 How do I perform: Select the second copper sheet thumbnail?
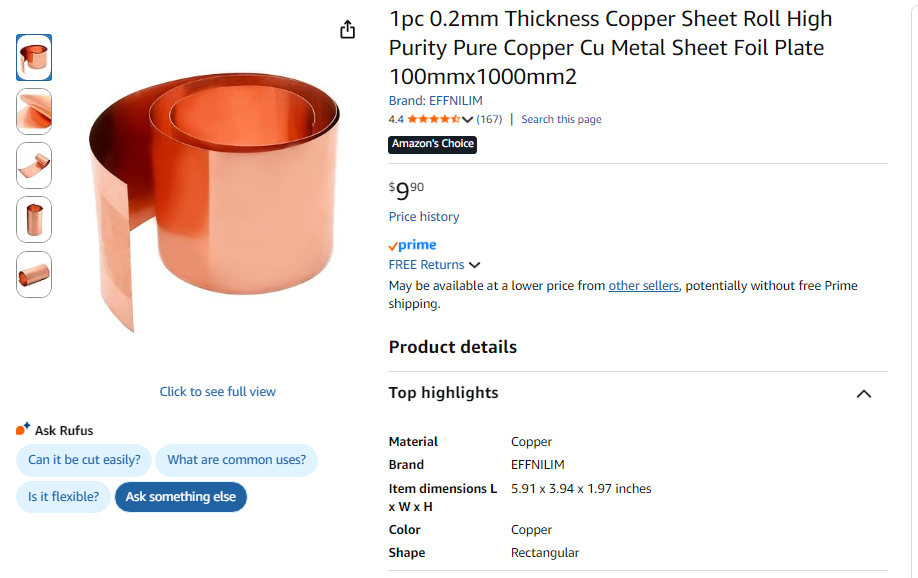pyautogui.click(x=33, y=111)
